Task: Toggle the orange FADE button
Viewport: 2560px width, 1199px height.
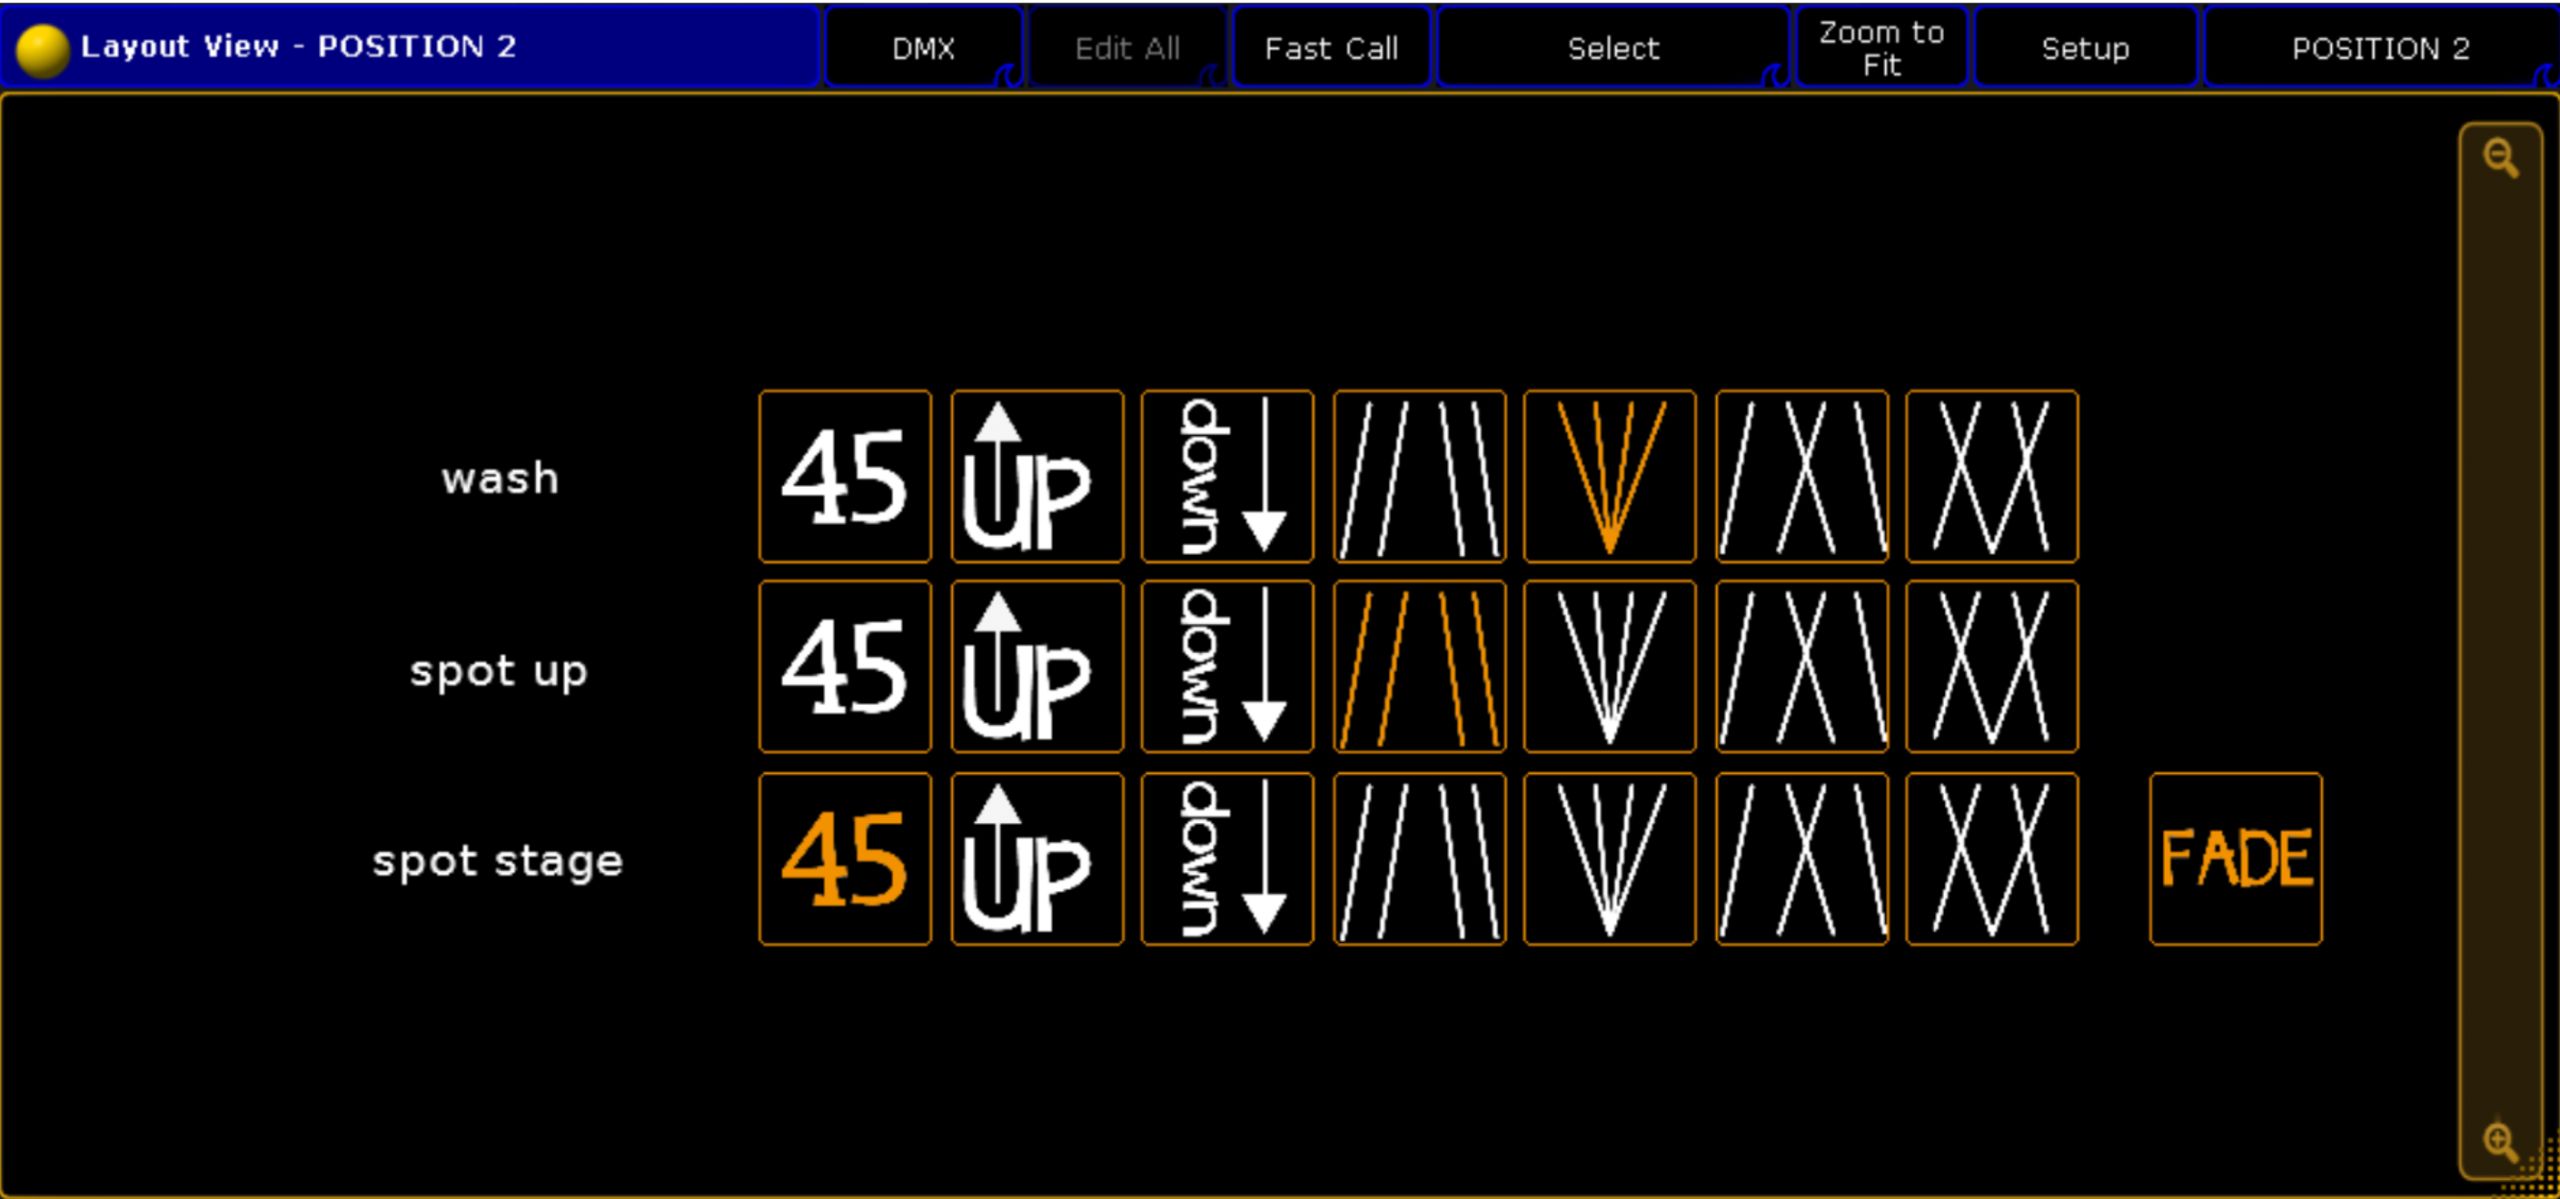Action: (x=2236, y=859)
